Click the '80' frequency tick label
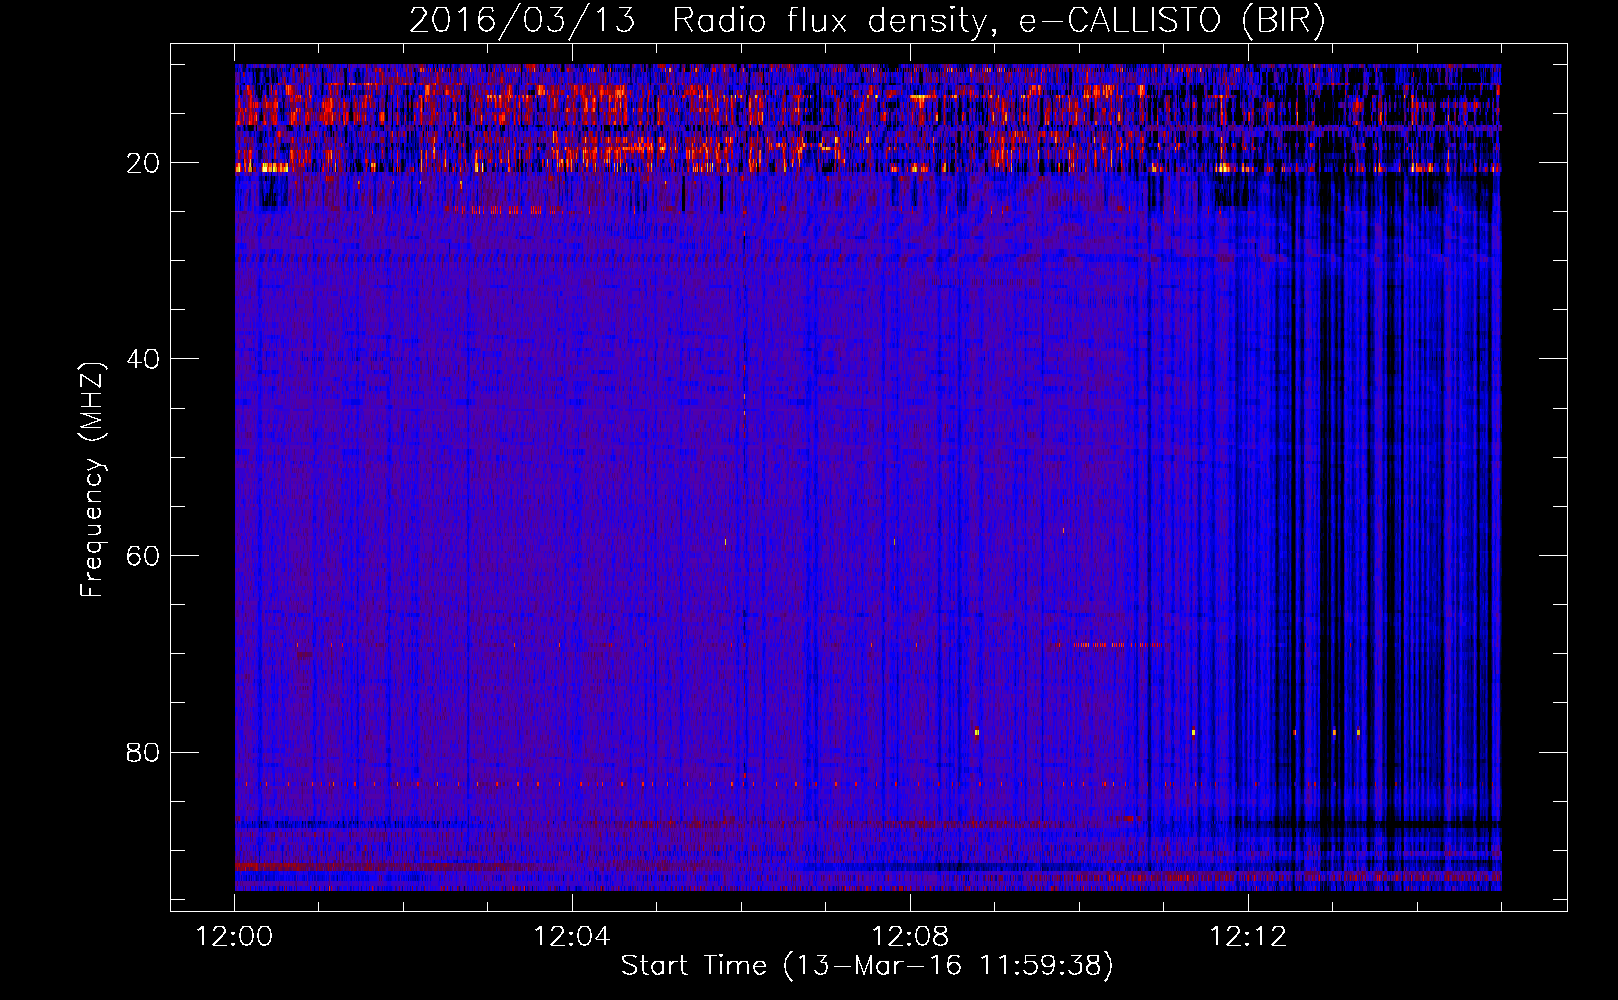This screenshot has height=1000, width=1618. point(143,752)
